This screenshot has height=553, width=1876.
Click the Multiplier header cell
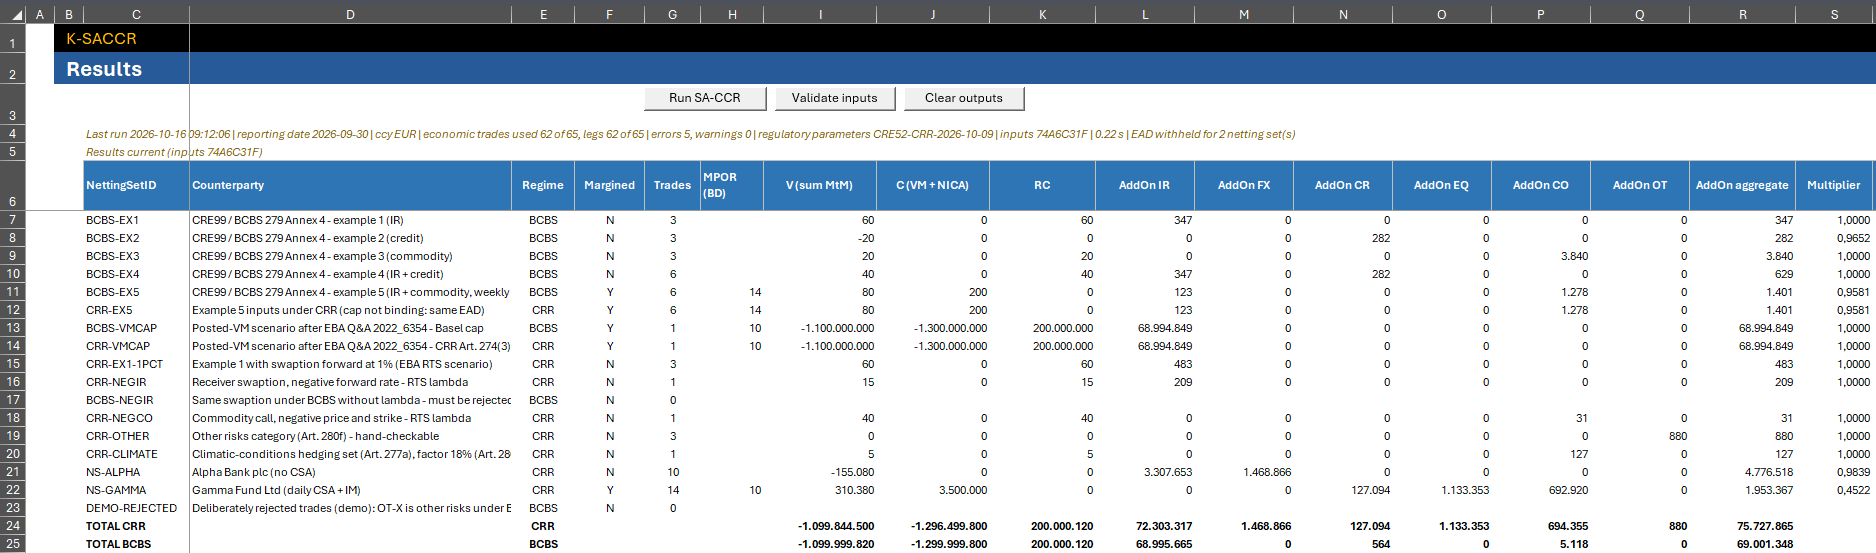(x=1834, y=185)
